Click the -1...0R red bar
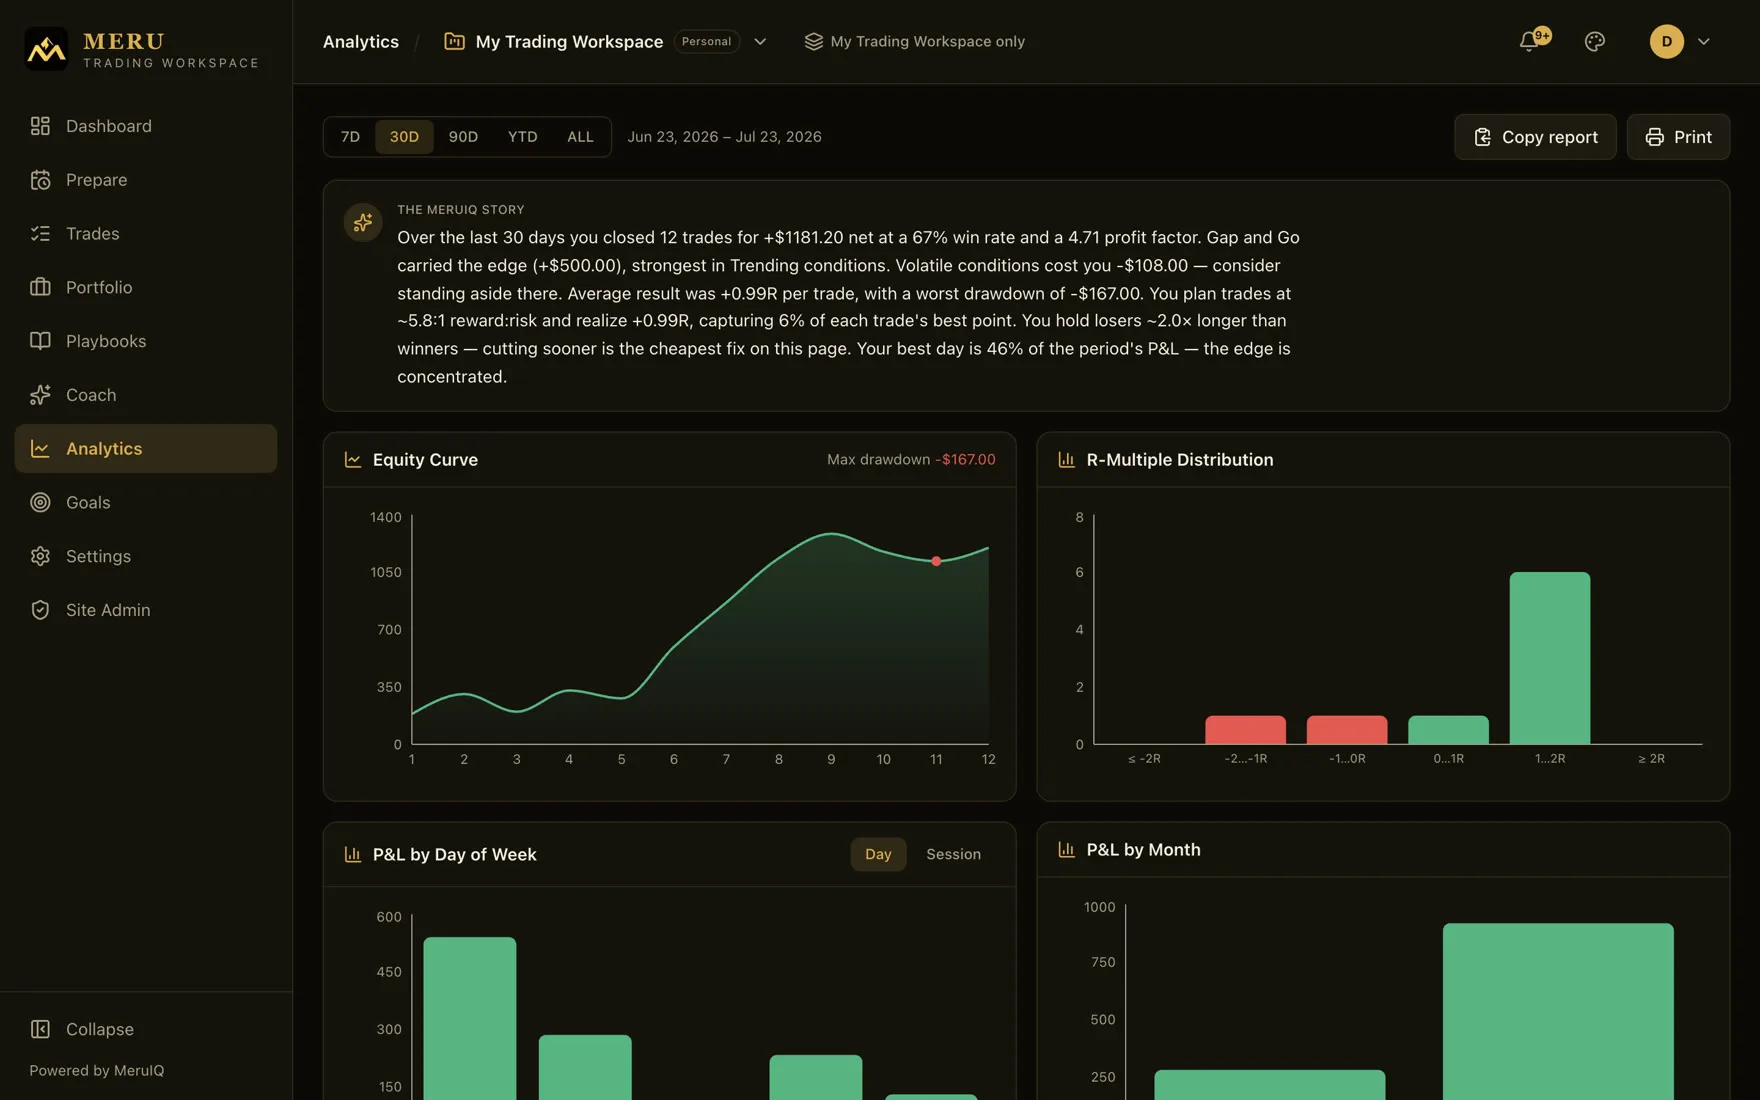The height and width of the screenshot is (1100, 1760). (x=1346, y=730)
